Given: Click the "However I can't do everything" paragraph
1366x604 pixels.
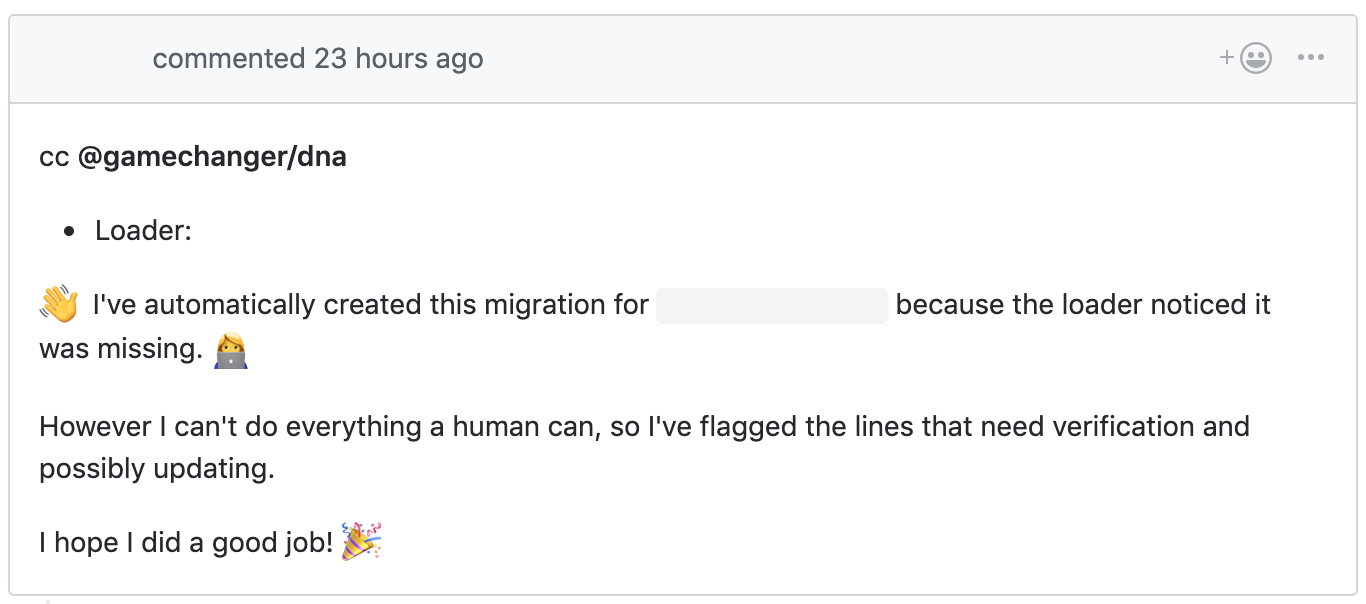Looking at the screenshot, I should click(x=644, y=447).
